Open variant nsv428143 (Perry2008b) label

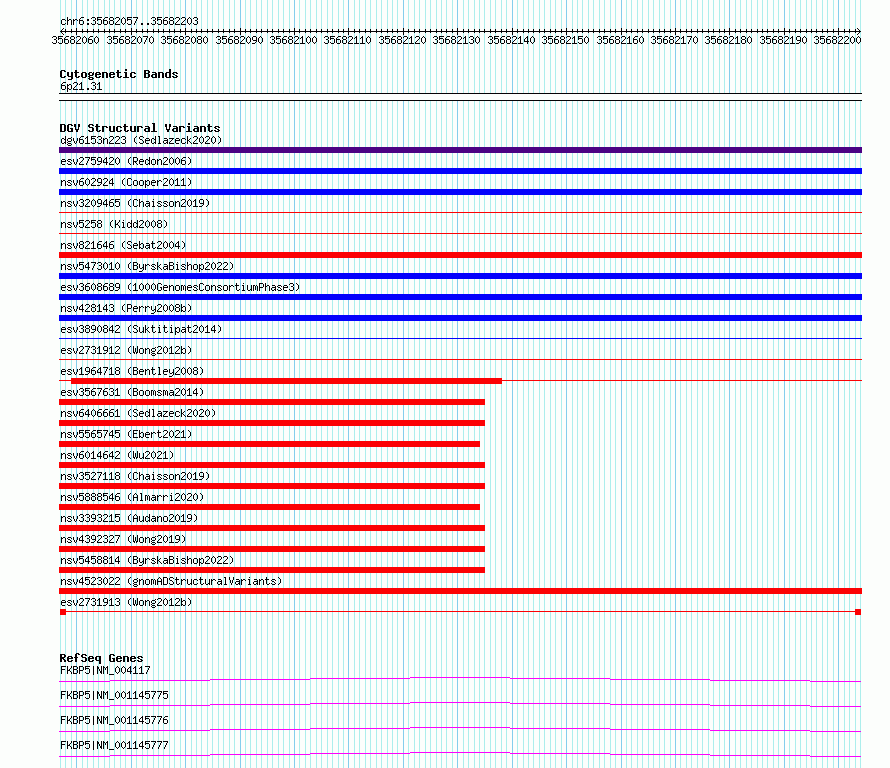tap(126, 308)
